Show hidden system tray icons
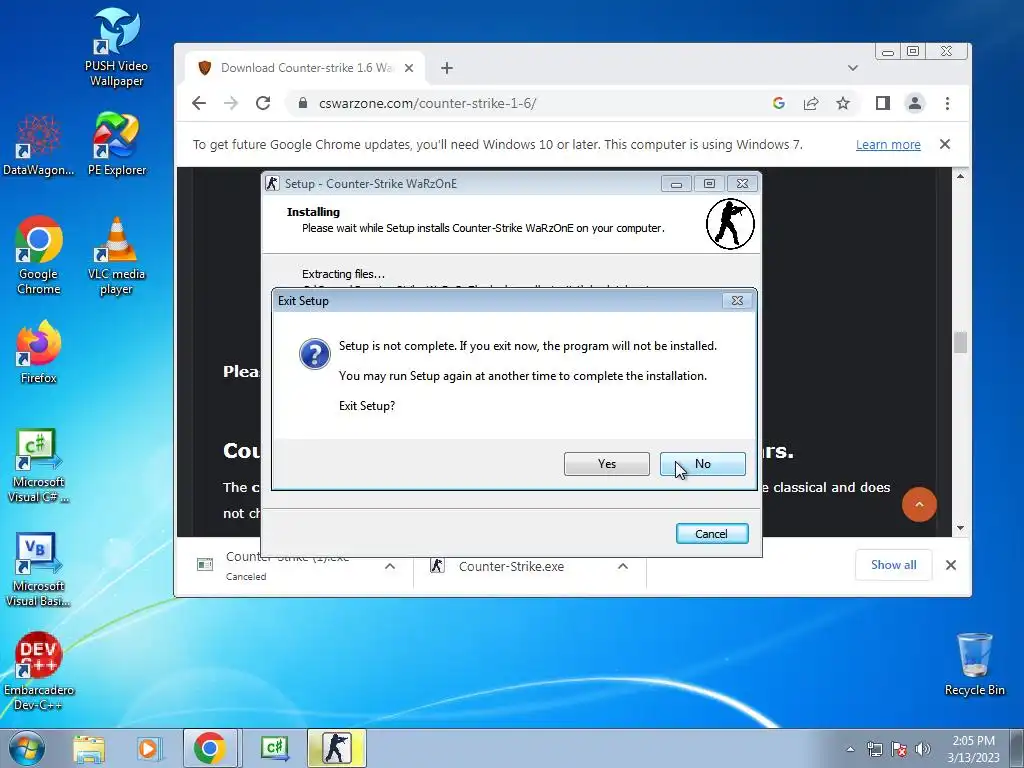Screen dimensions: 1024x768 pyautogui.click(x=850, y=749)
